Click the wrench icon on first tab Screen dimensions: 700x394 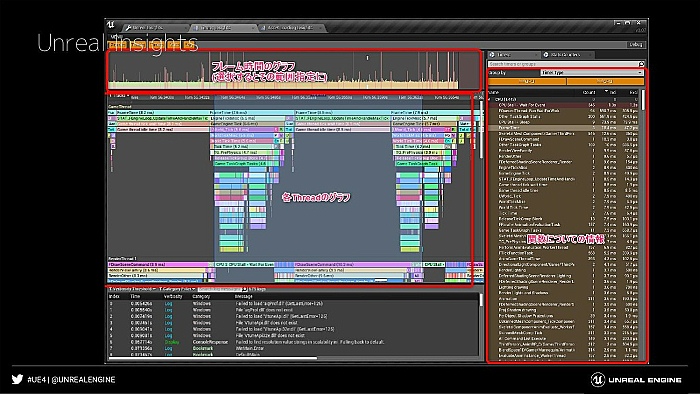[x=129, y=28]
